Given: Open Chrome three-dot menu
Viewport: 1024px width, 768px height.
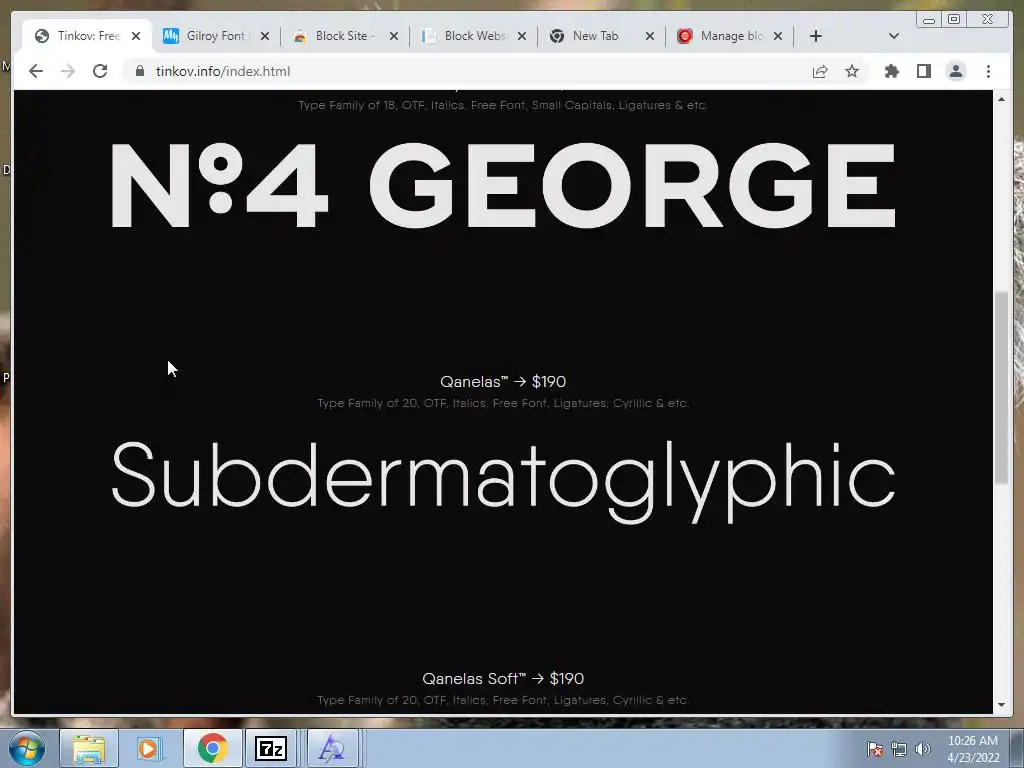Looking at the screenshot, I should click(988, 71).
